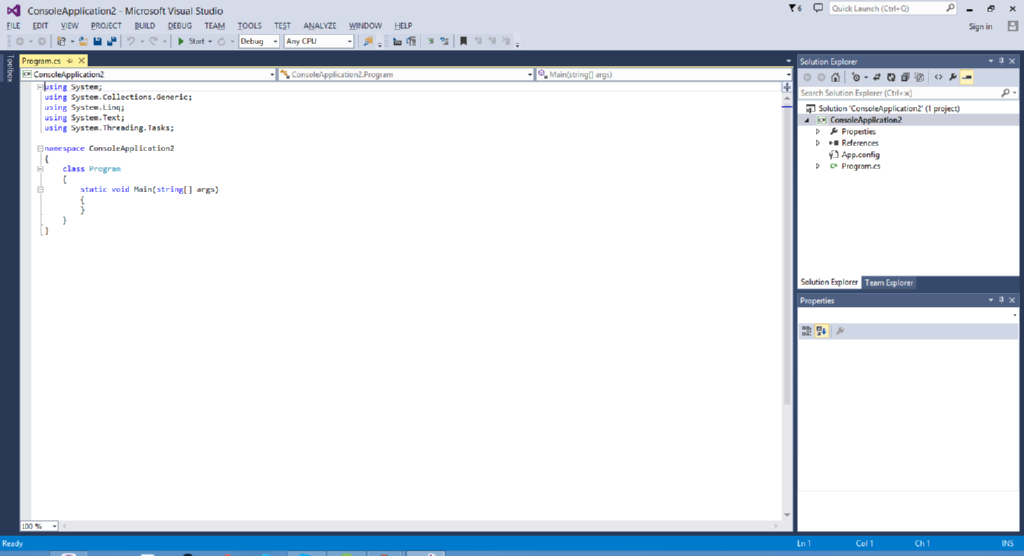Open the EDIT menu

coord(40,26)
